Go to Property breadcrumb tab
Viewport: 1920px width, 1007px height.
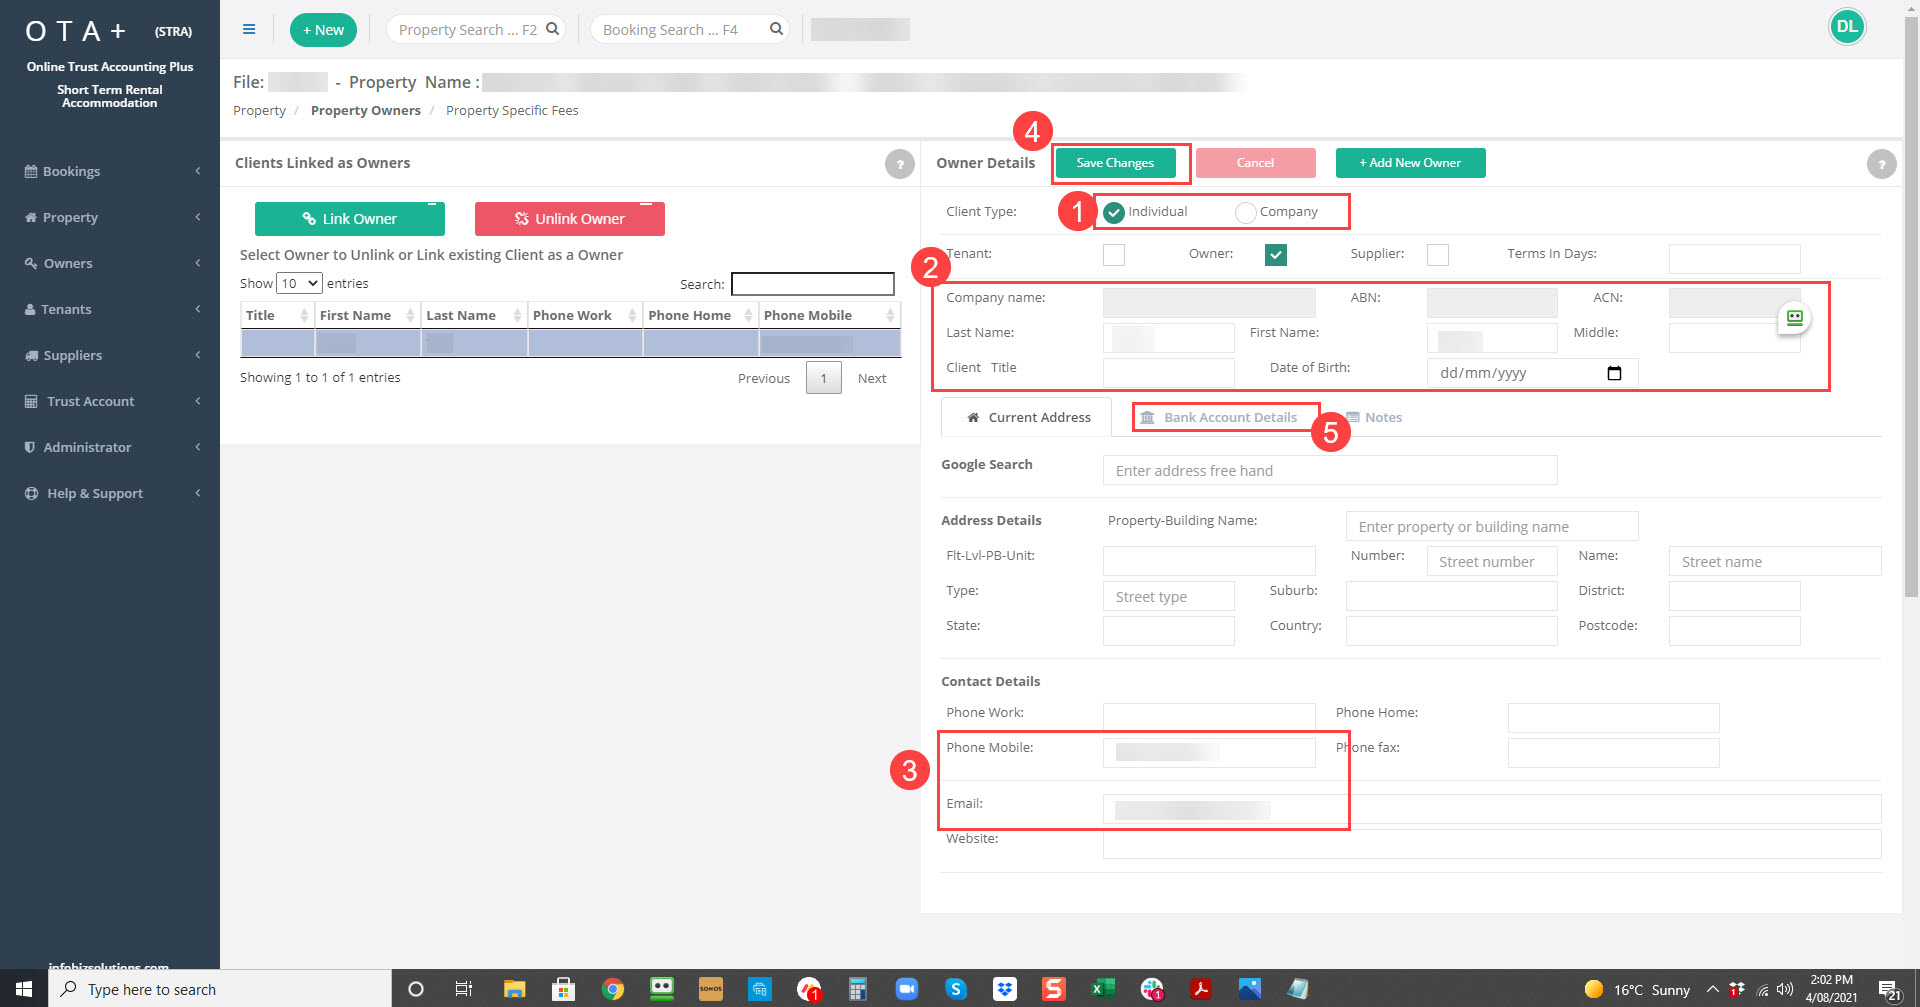pos(259,110)
